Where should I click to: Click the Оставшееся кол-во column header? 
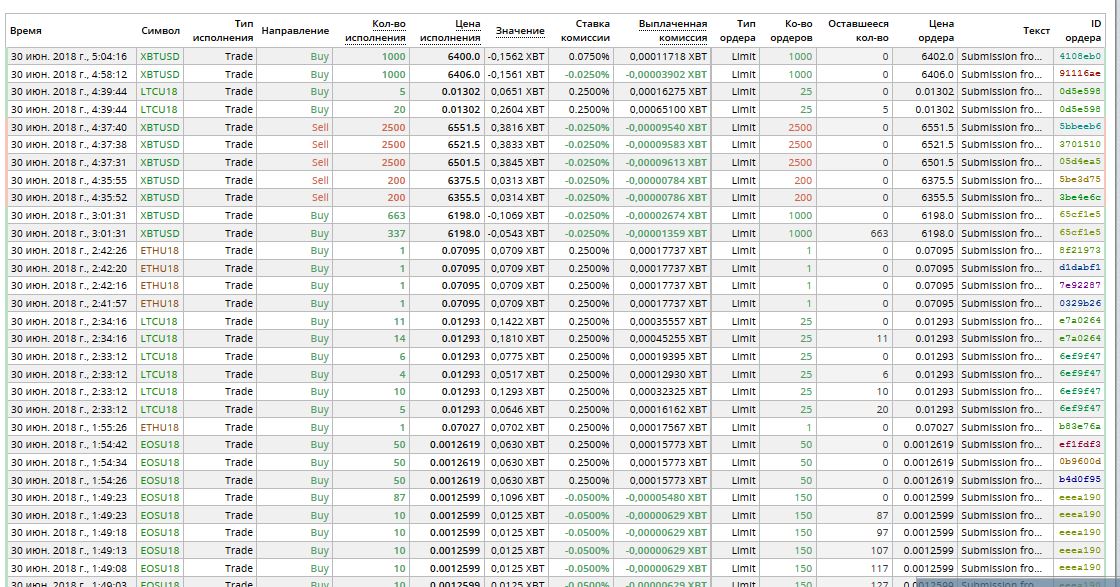click(x=859, y=31)
